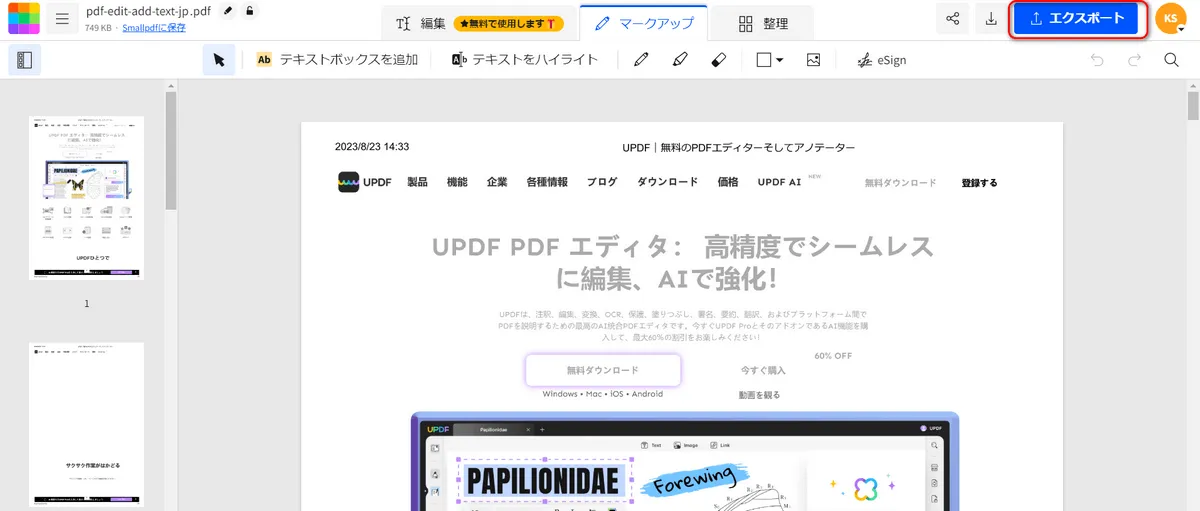Select the eraser tool
The image size is (1200, 511).
click(717, 60)
